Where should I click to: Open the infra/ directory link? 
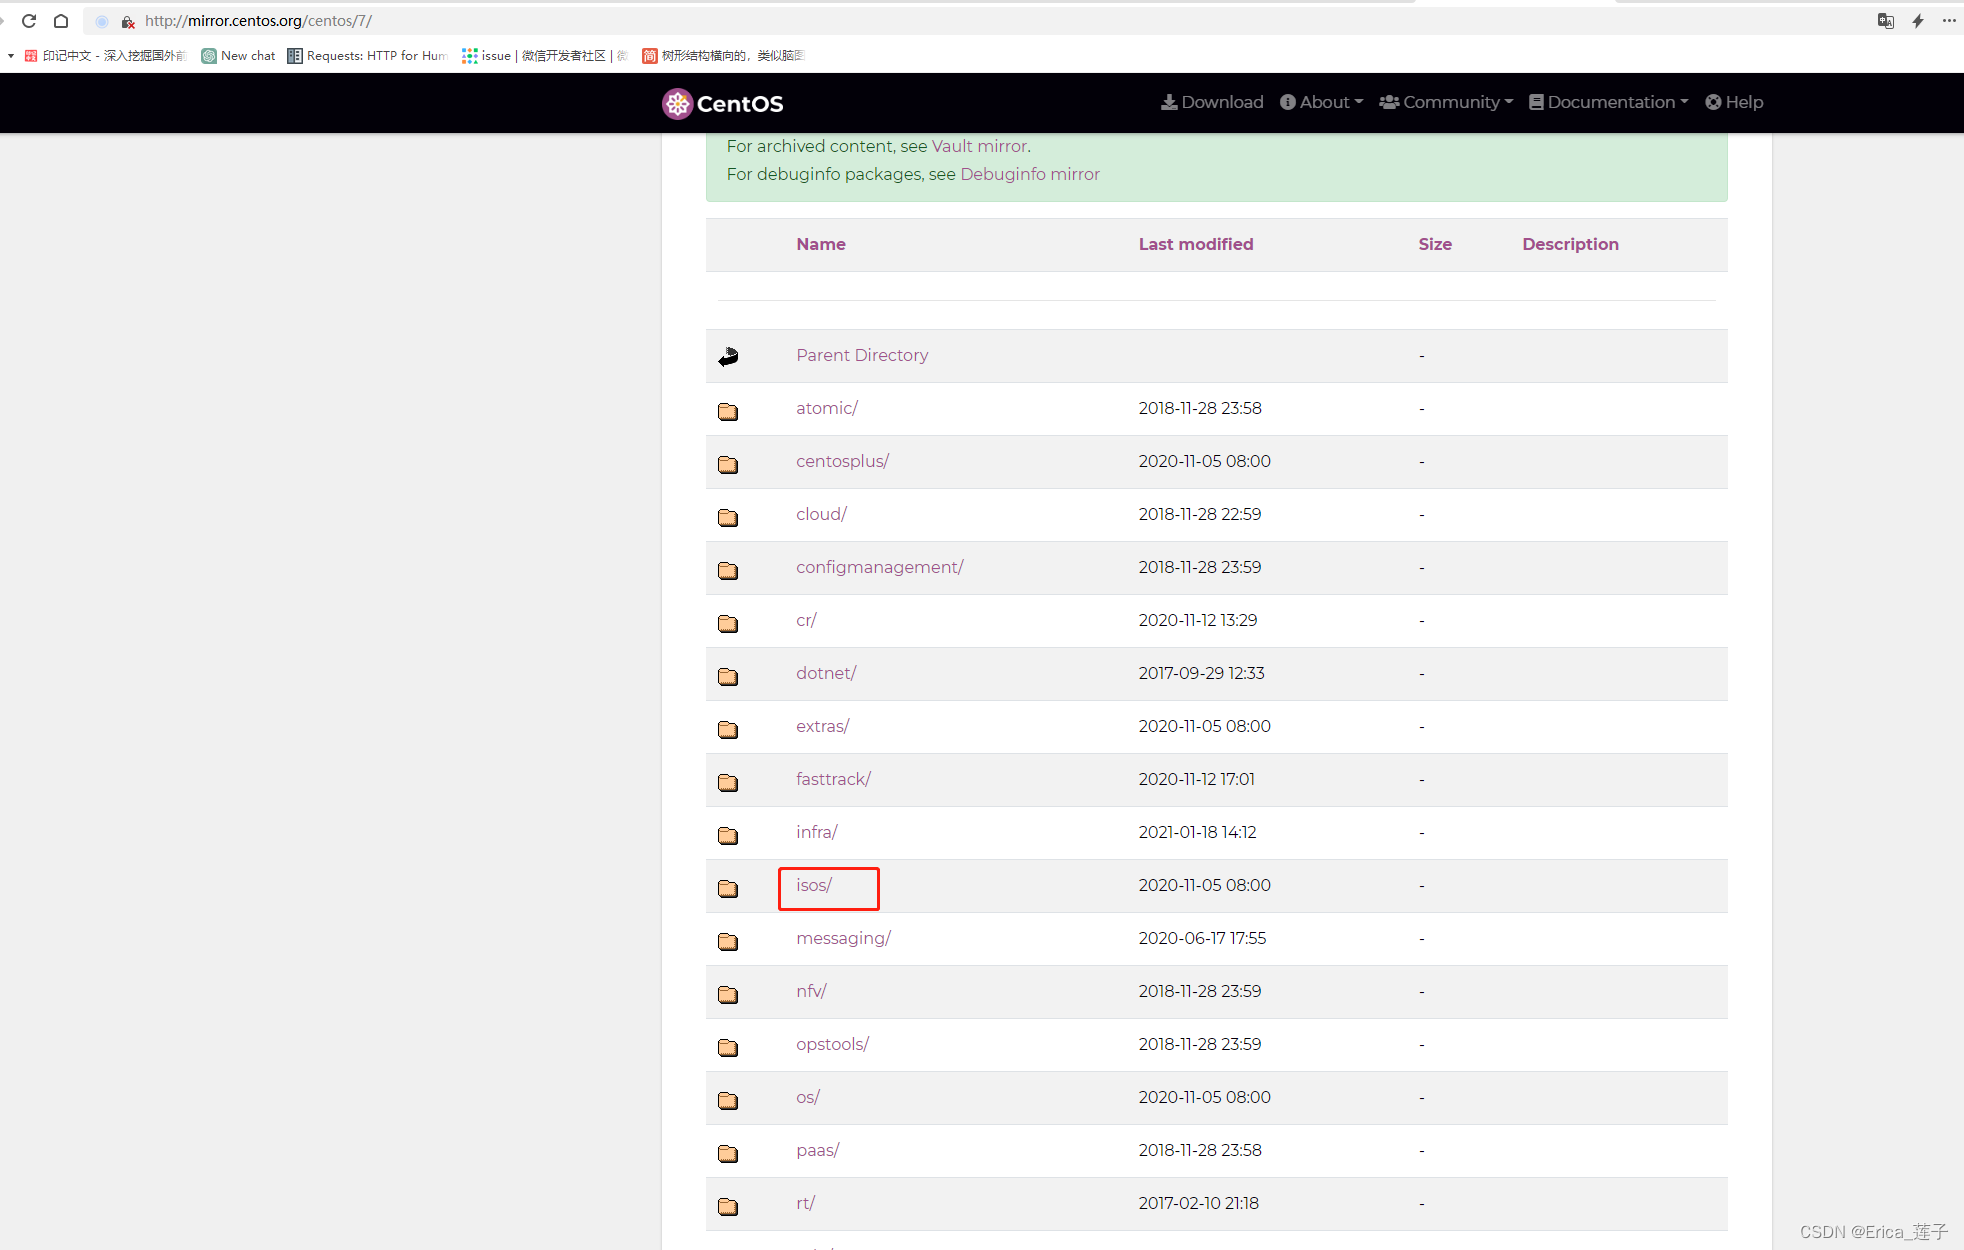click(x=817, y=832)
